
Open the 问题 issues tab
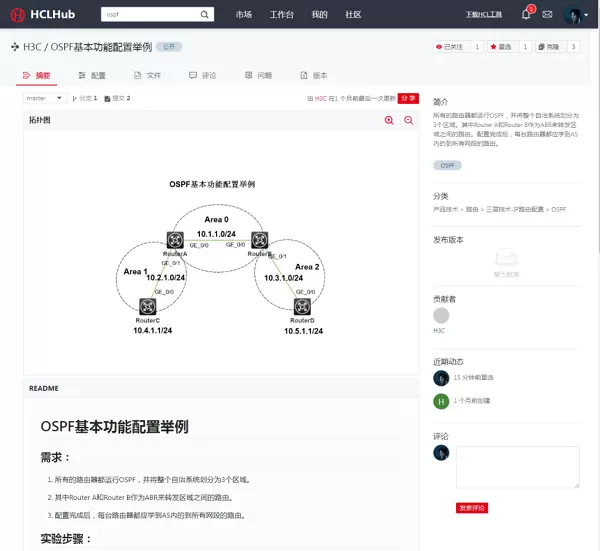(258, 75)
